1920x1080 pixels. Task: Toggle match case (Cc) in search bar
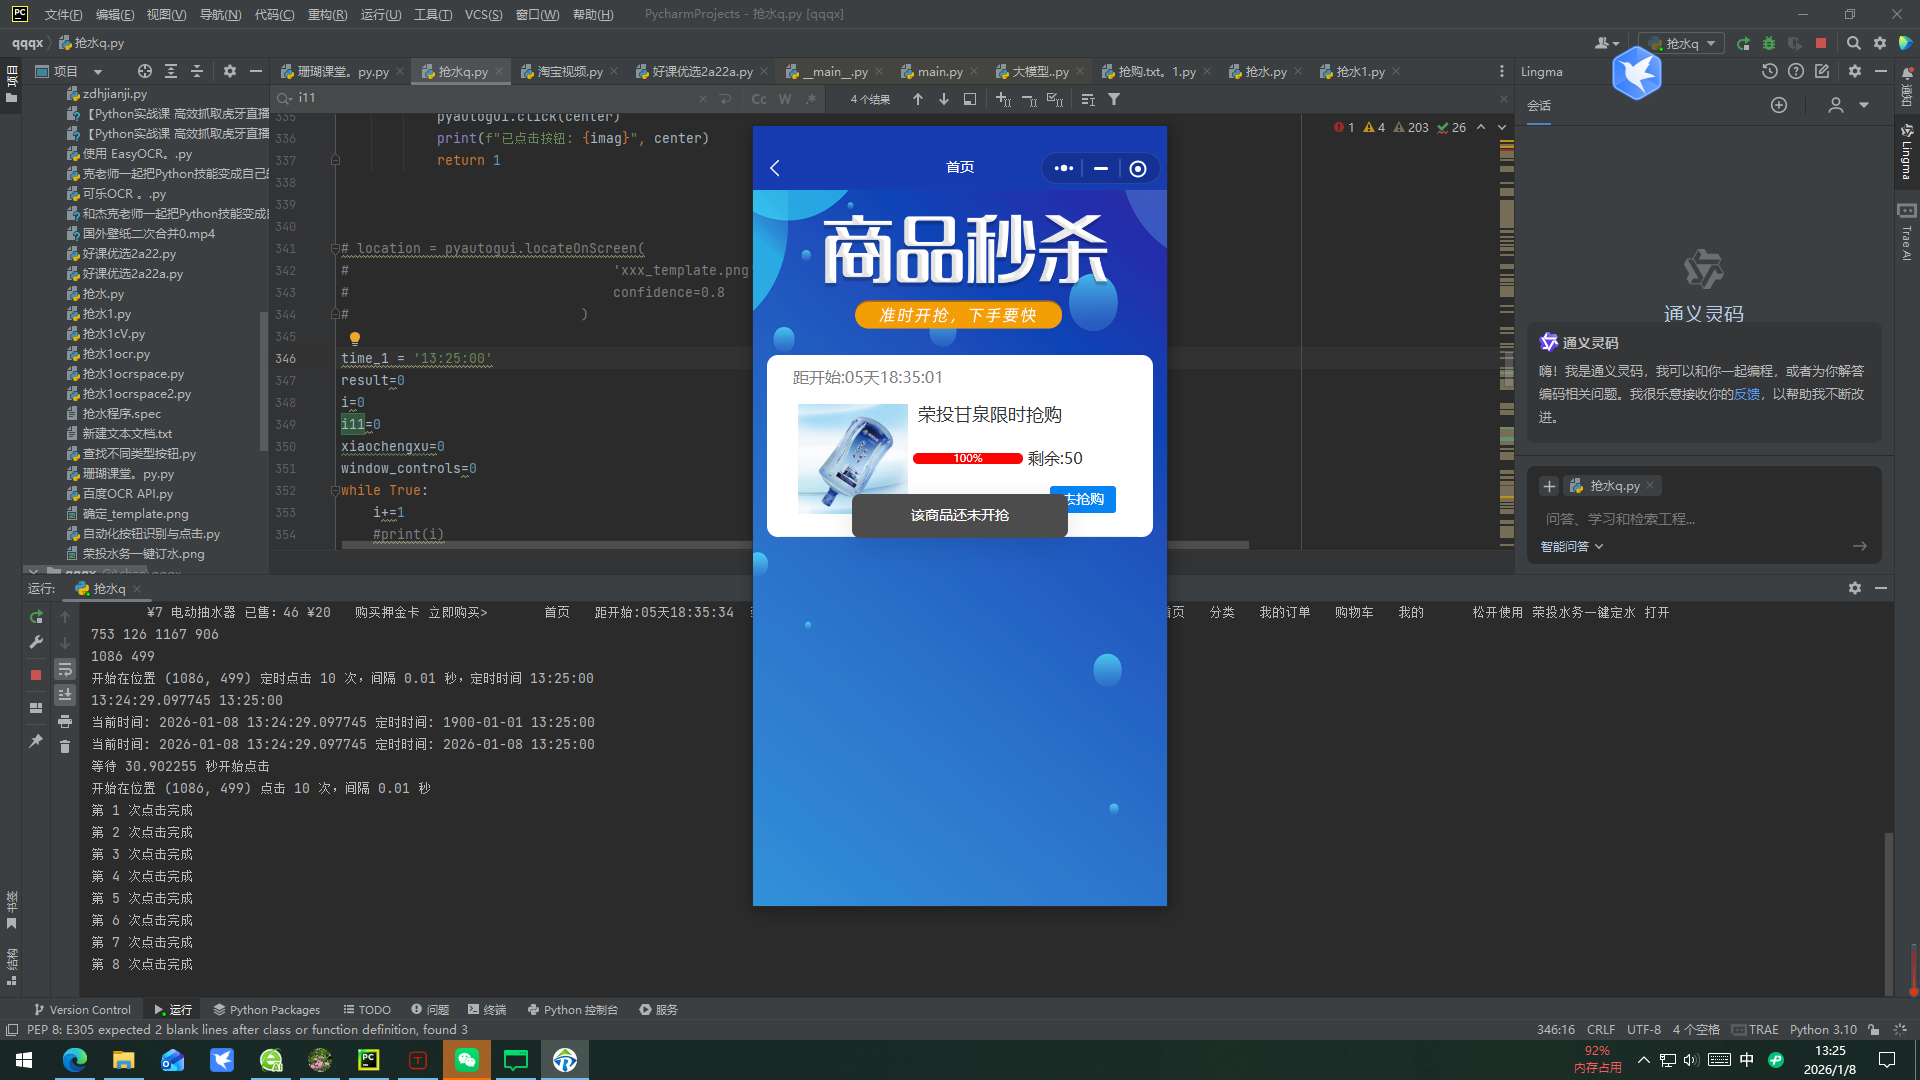pyautogui.click(x=759, y=99)
